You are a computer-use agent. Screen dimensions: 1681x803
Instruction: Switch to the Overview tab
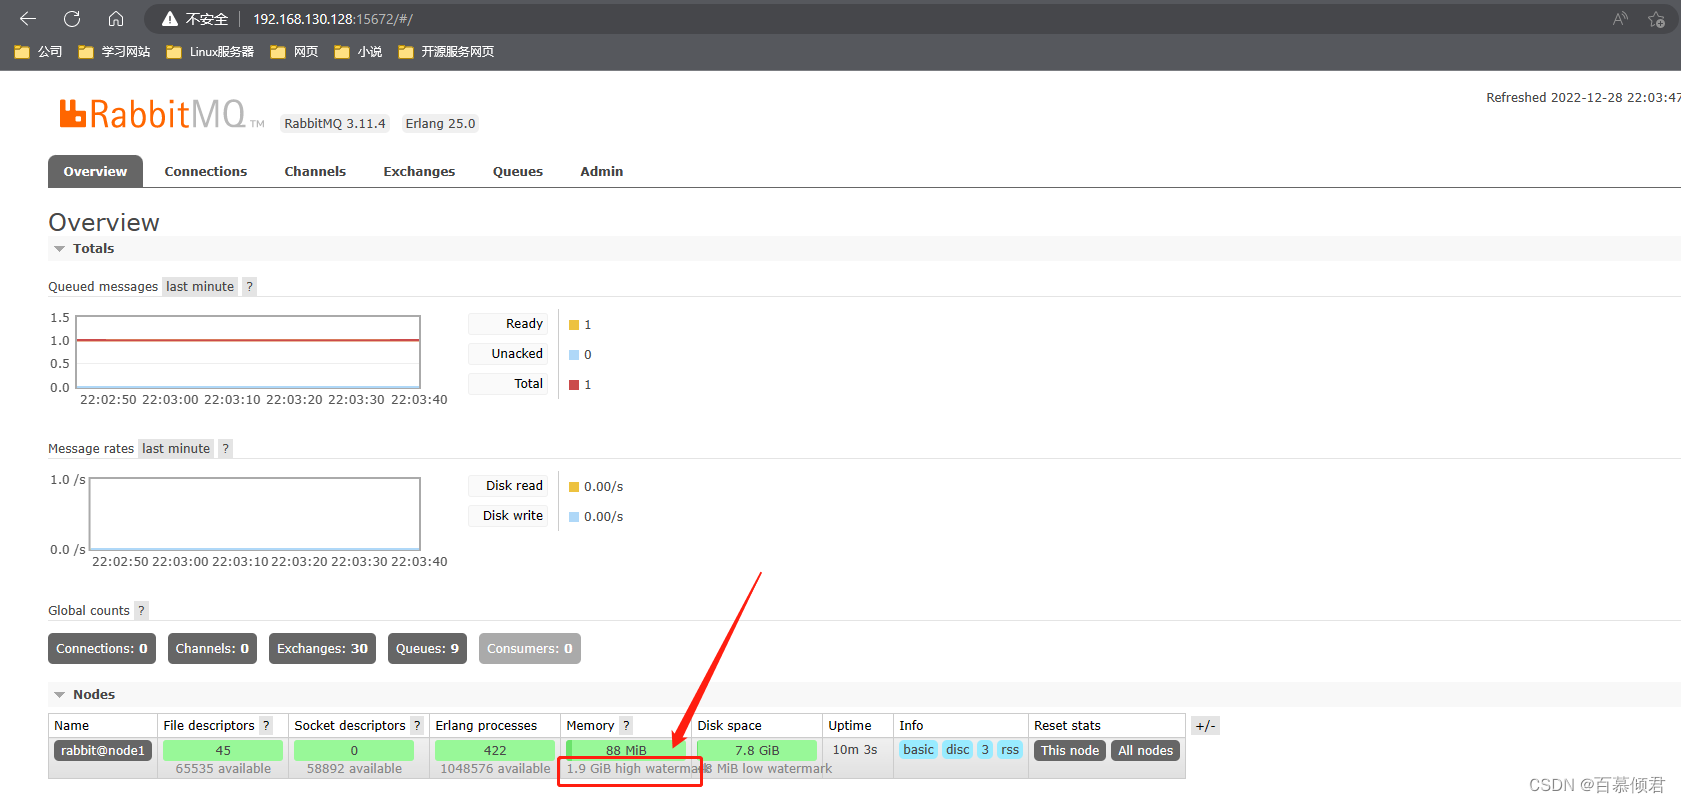(95, 171)
